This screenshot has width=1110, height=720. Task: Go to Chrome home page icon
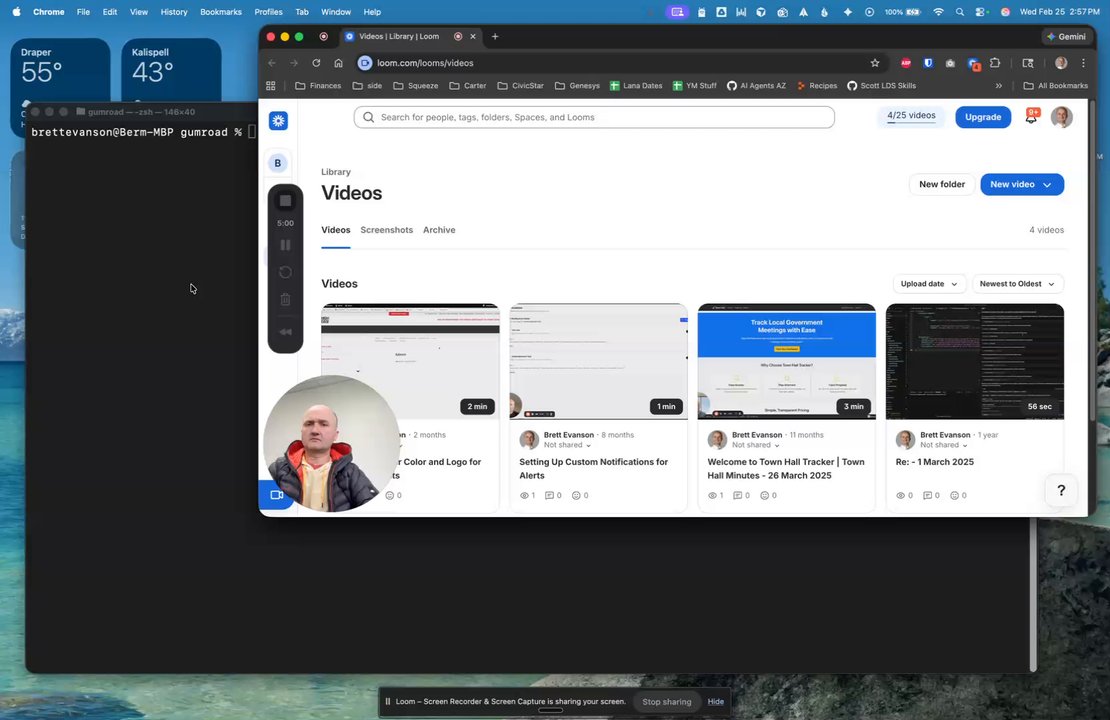click(x=338, y=63)
